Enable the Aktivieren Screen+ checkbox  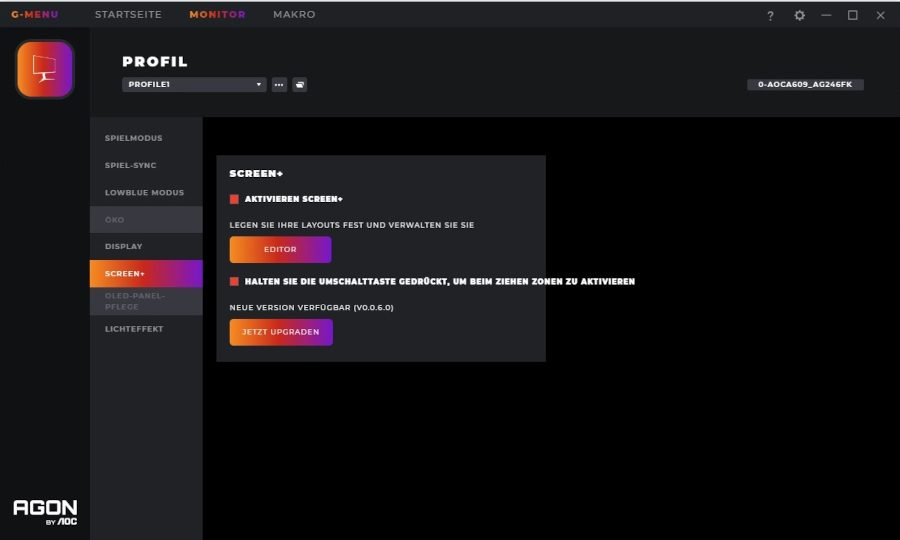234,199
